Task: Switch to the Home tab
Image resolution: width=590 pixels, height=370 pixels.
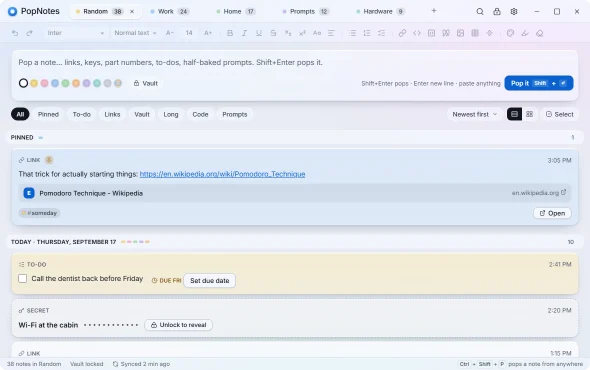Action: (236, 12)
